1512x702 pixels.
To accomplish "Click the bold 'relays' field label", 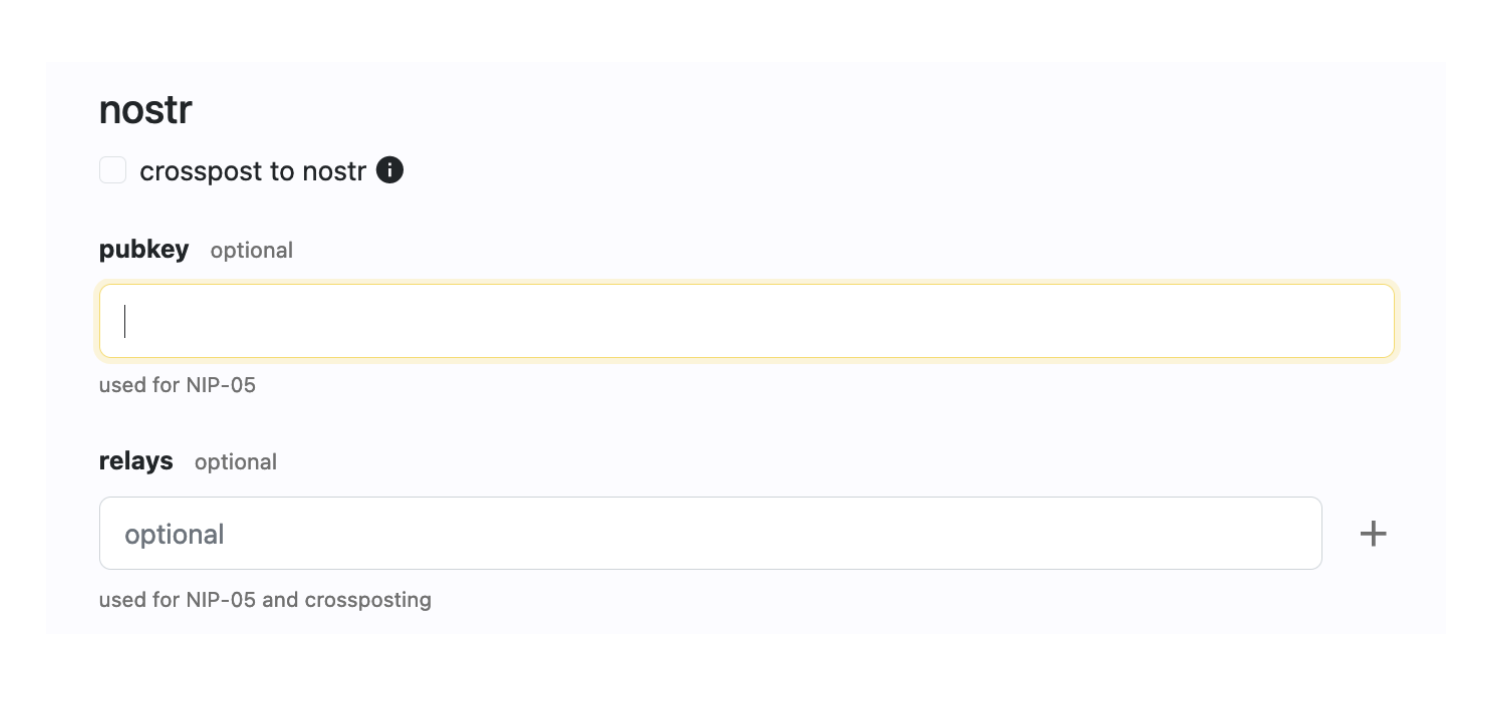I will 136,461.
